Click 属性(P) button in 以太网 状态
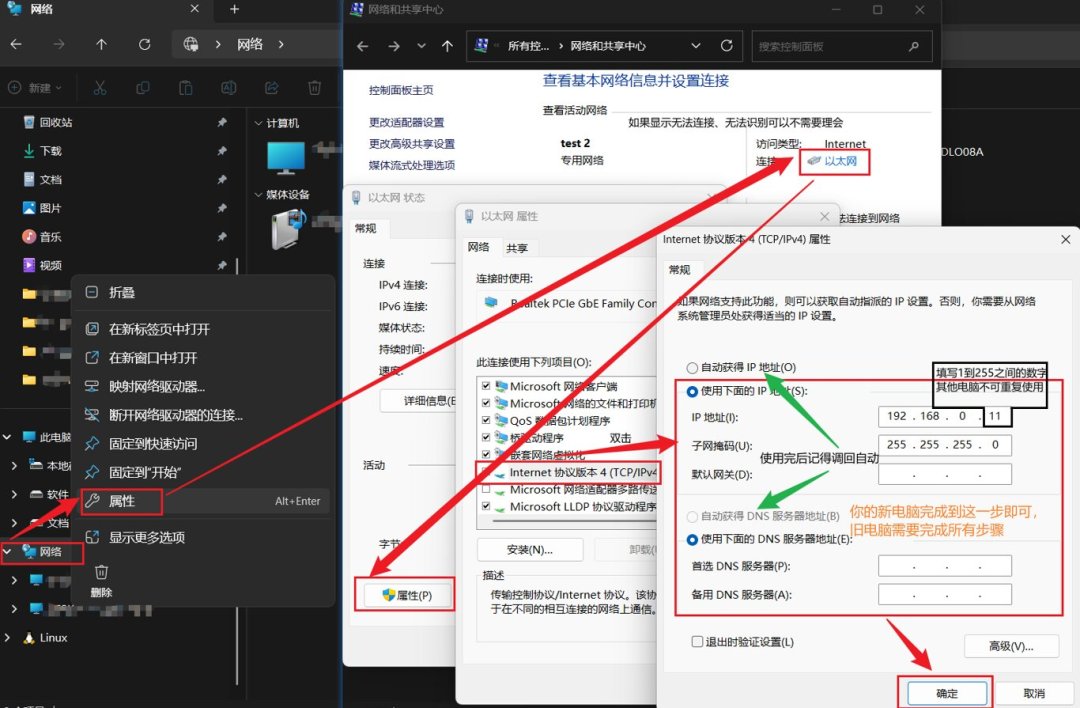 pos(406,596)
